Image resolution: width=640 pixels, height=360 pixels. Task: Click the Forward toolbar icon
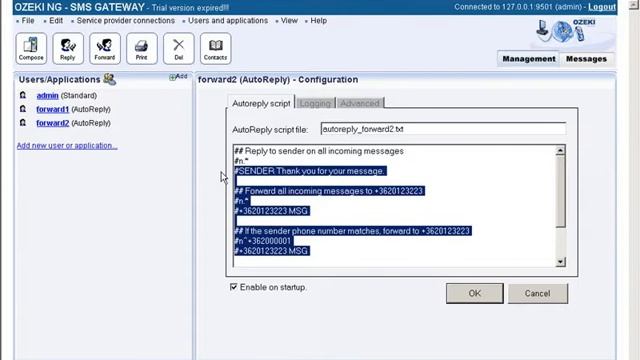pos(105,49)
